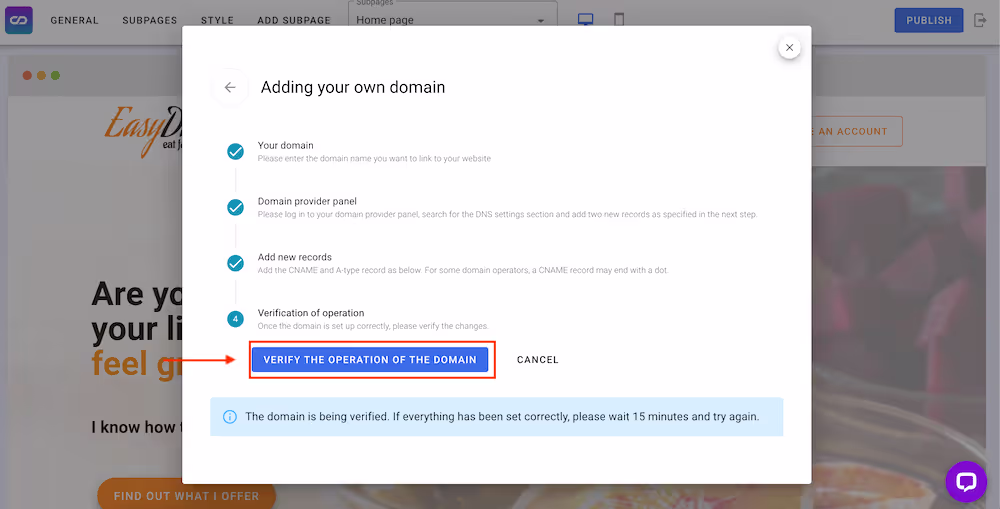Select the completed Your domain step checkmark
The width and height of the screenshot is (1000, 509).
[235, 152]
